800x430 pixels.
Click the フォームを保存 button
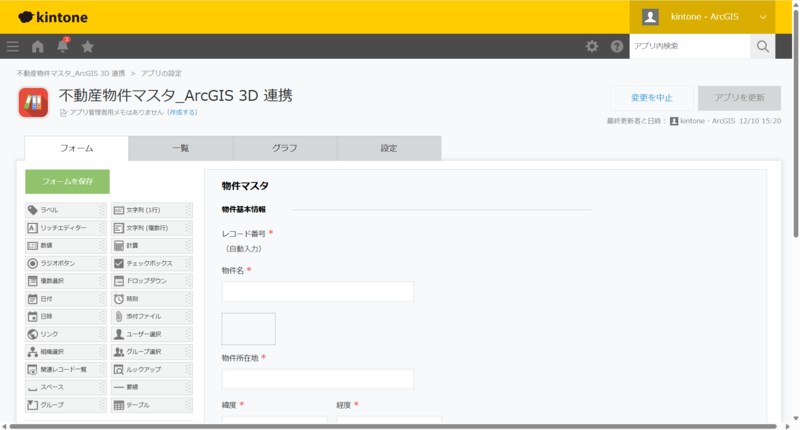click(67, 182)
